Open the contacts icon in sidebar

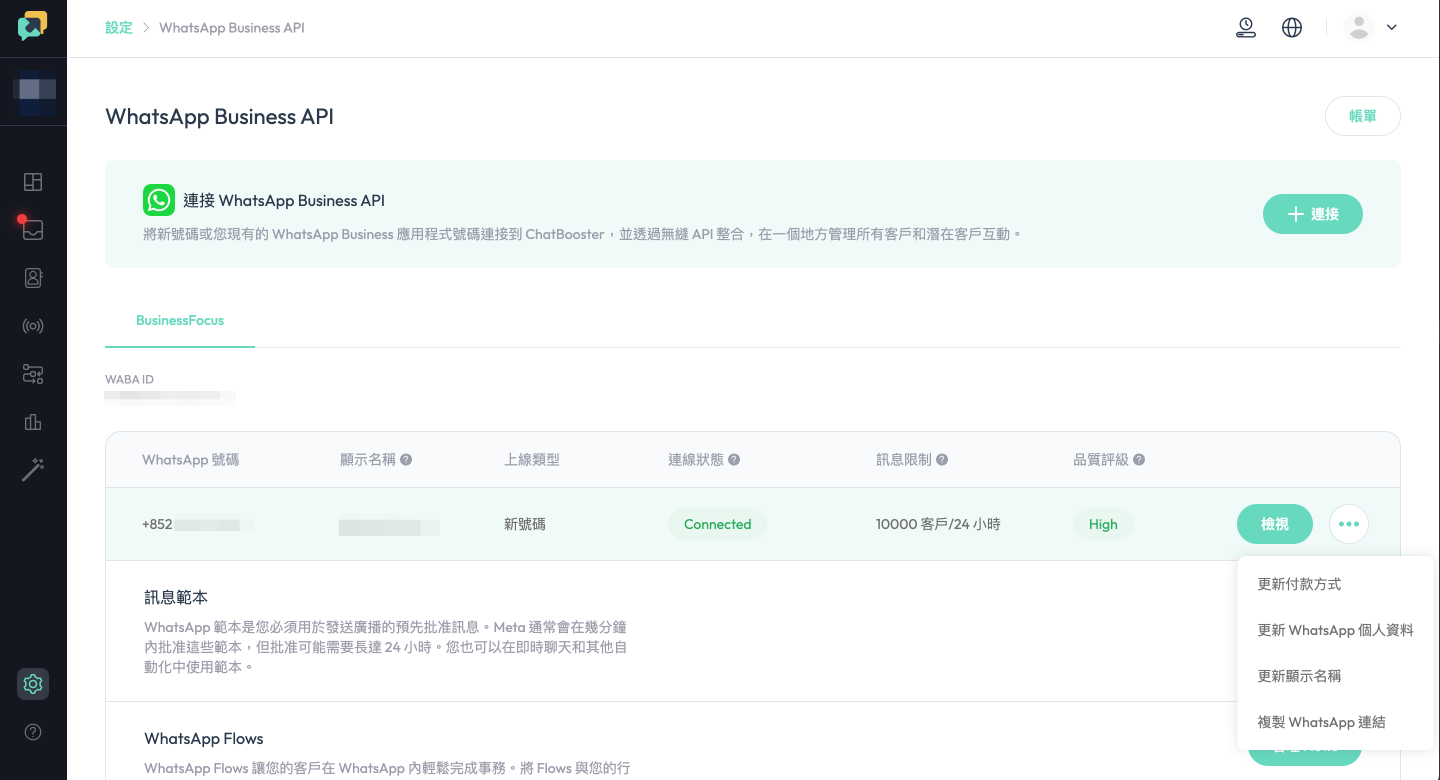33,278
